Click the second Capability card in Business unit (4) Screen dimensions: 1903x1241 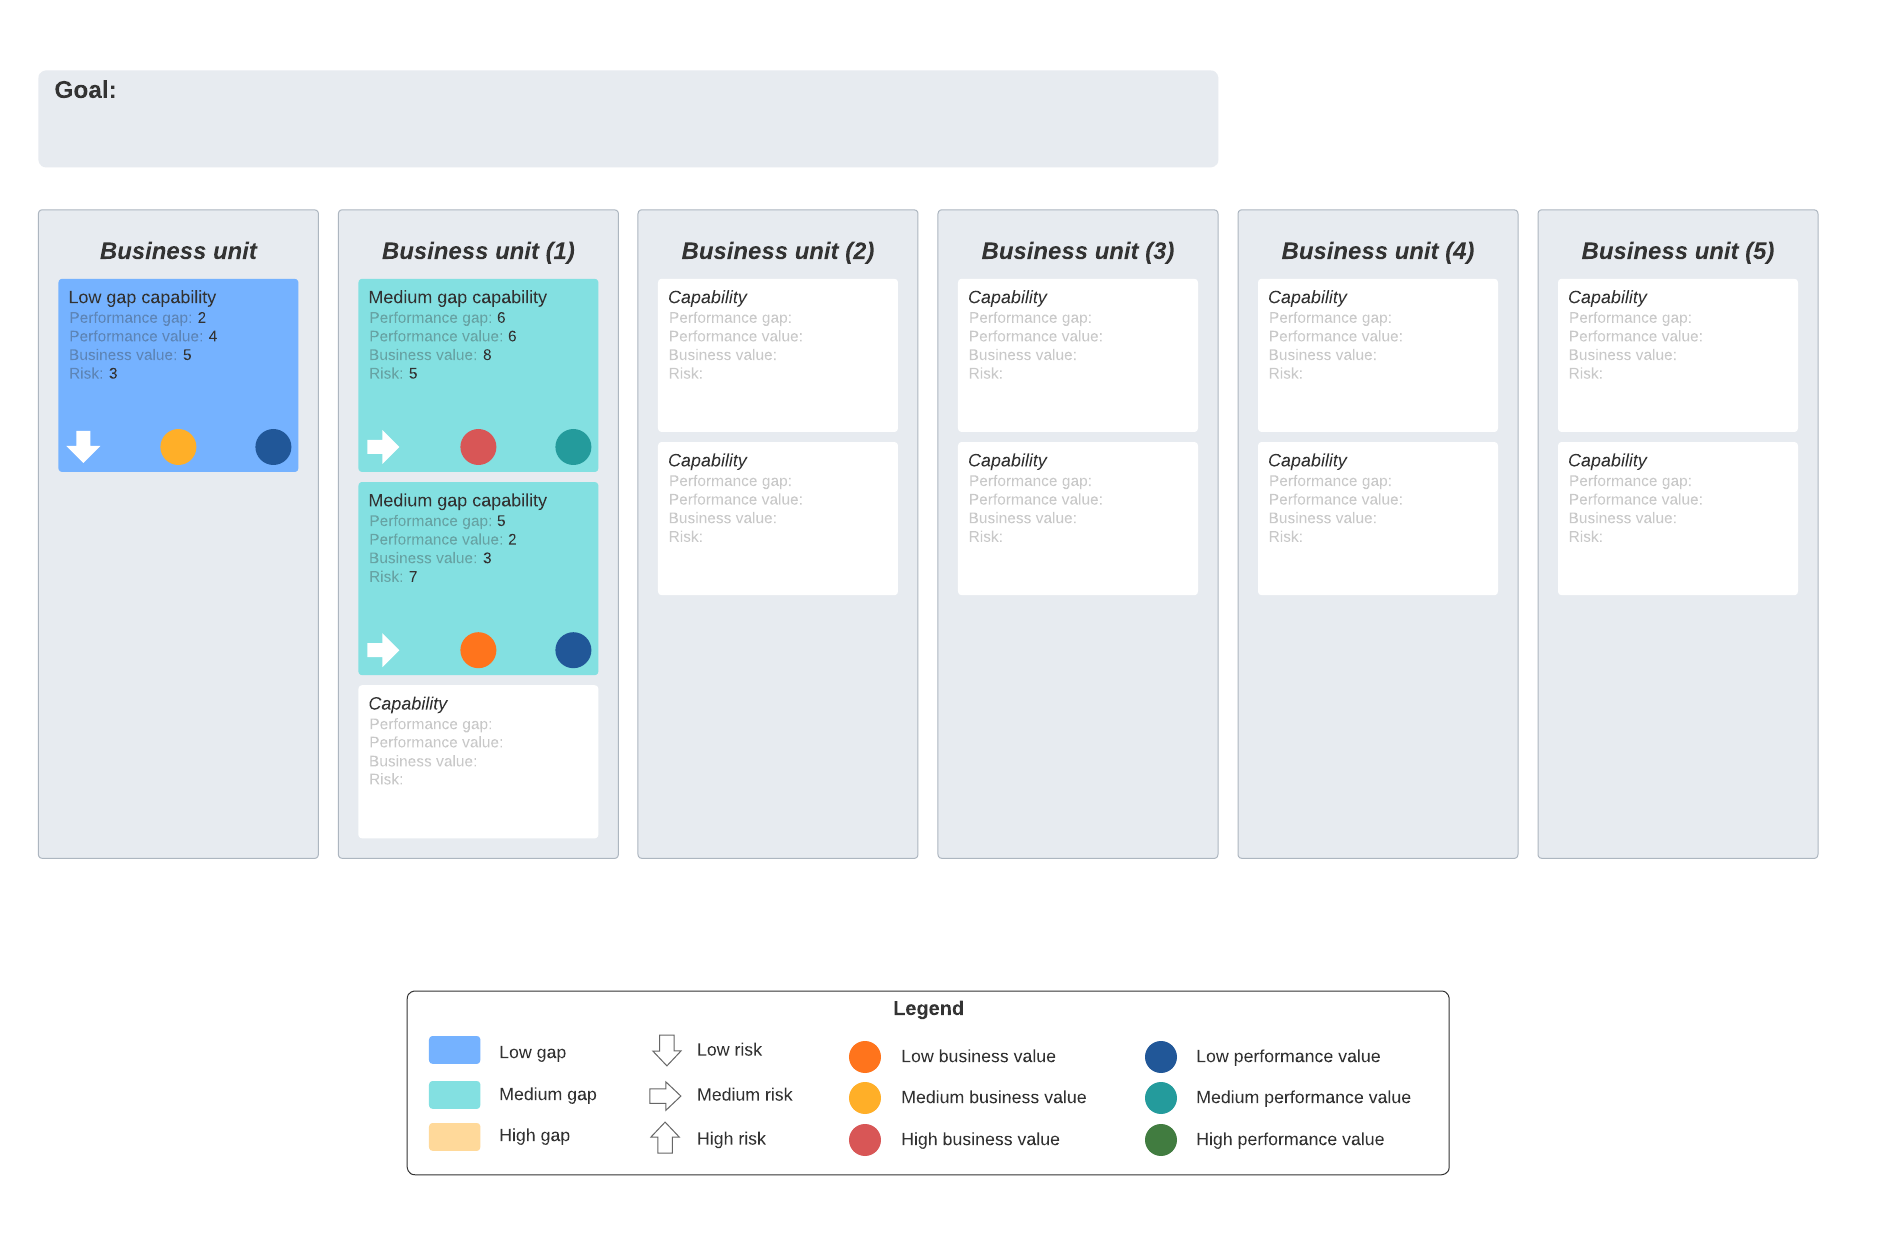1377,518
